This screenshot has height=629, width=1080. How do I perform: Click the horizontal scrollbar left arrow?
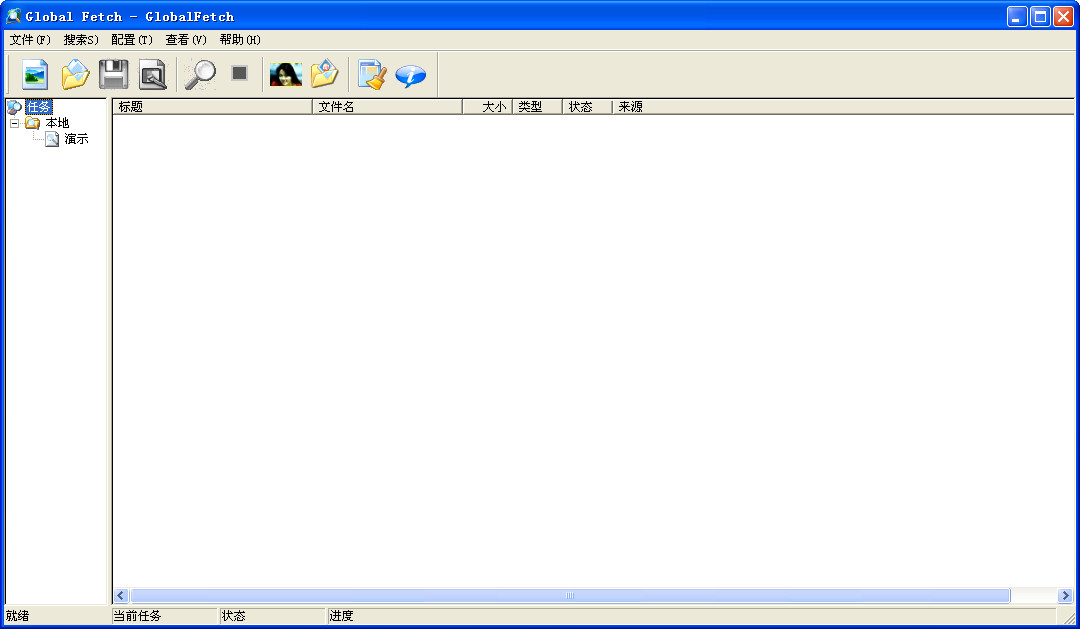pos(121,595)
